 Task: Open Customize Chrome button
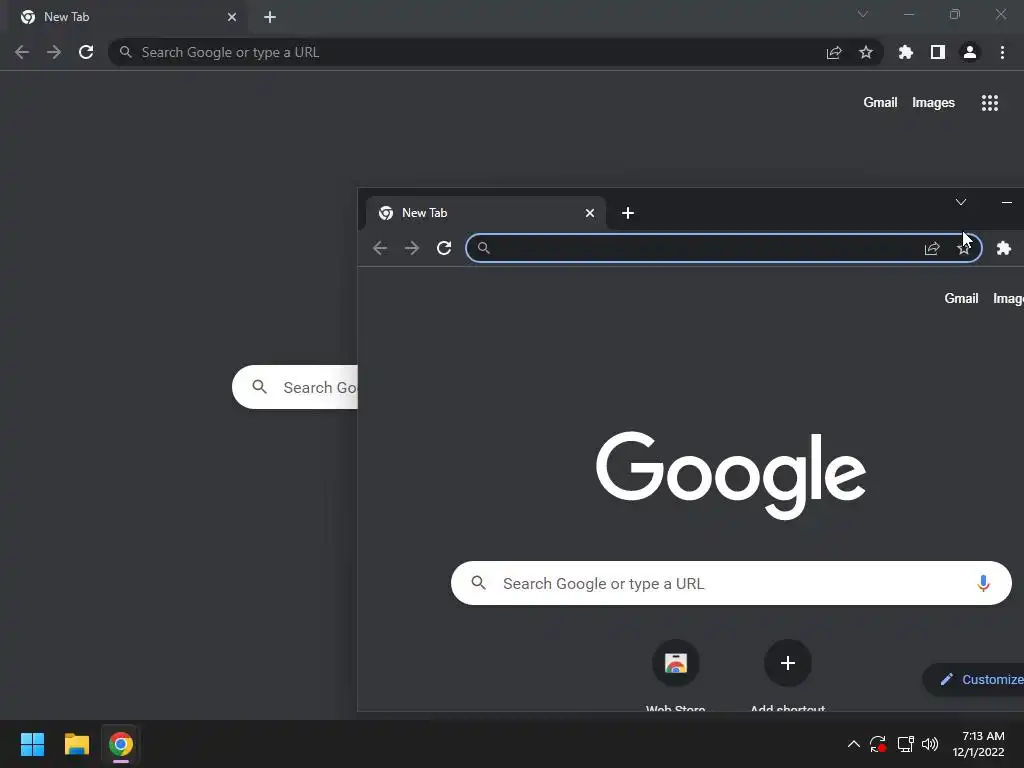pyautogui.click(x=973, y=679)
